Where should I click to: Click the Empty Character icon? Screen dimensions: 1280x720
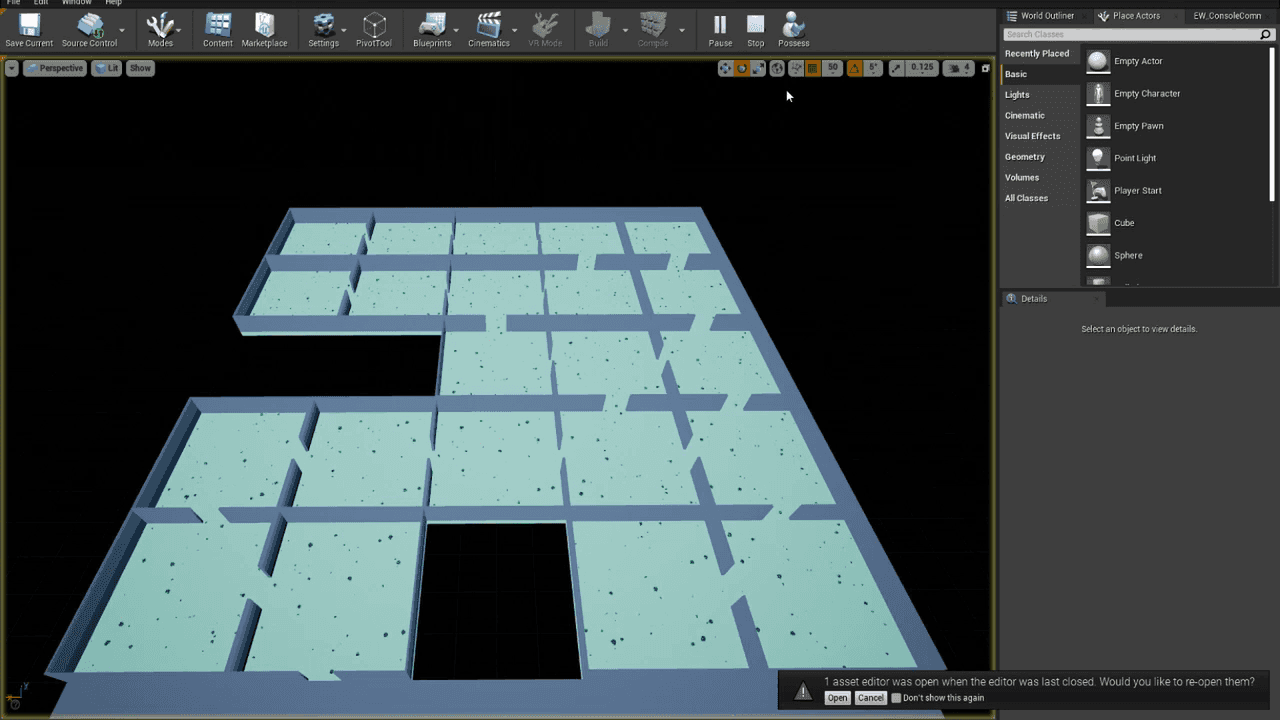[1098, 94]
